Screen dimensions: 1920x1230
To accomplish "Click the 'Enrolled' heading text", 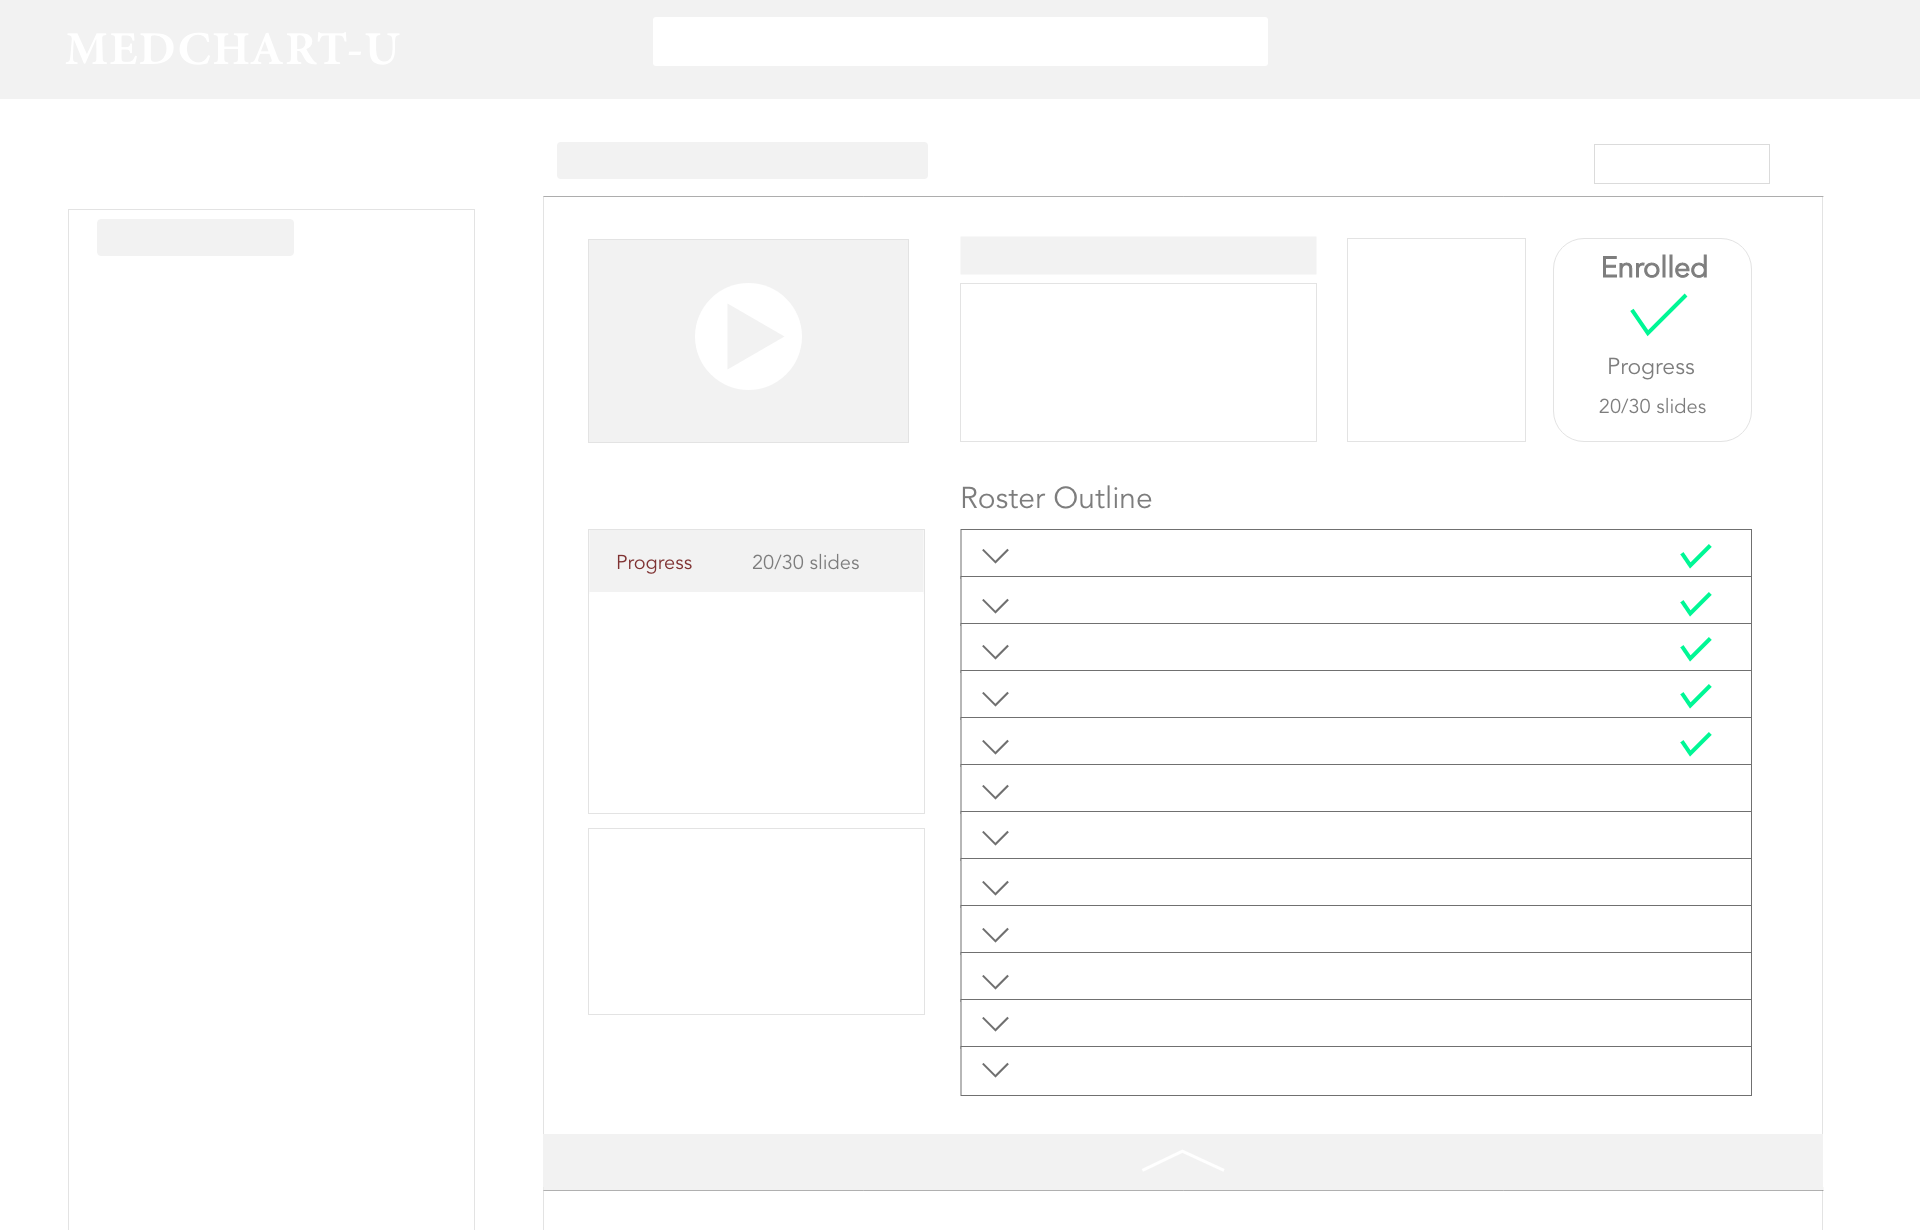I will coord(1654,267).
